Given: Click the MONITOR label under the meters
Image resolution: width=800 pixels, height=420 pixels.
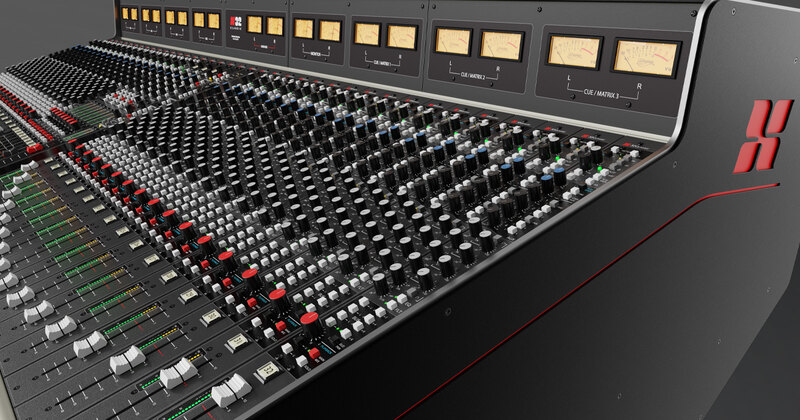Looking at the screenshot, I should point(316,53).
